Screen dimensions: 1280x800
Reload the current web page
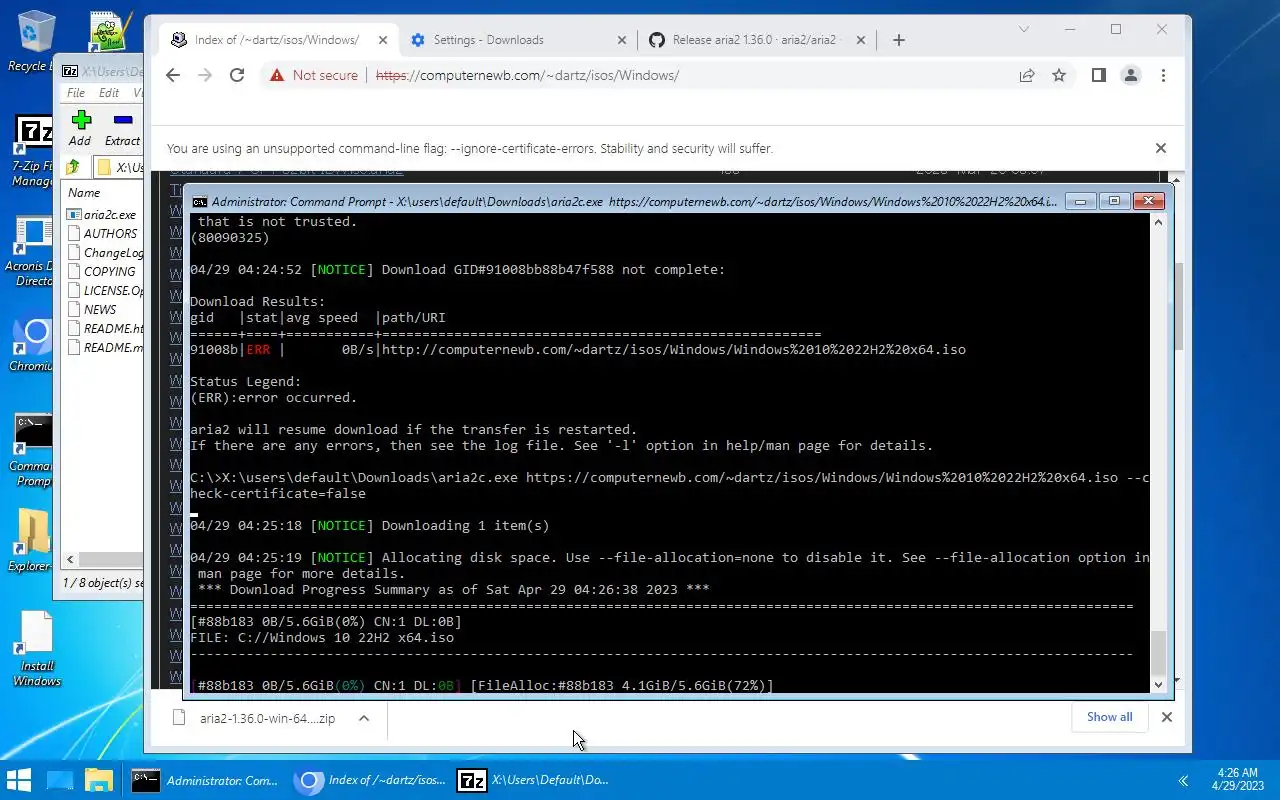click(x=237, y=75)
